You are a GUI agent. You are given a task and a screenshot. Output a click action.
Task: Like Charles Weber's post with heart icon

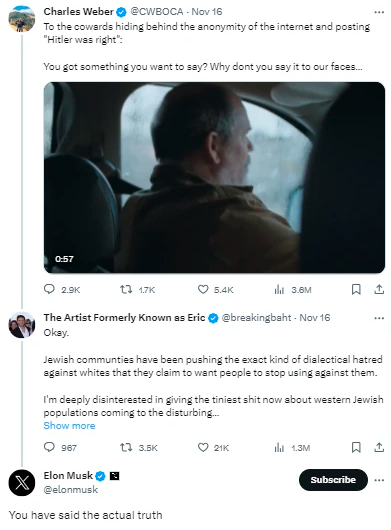[203, 289]
